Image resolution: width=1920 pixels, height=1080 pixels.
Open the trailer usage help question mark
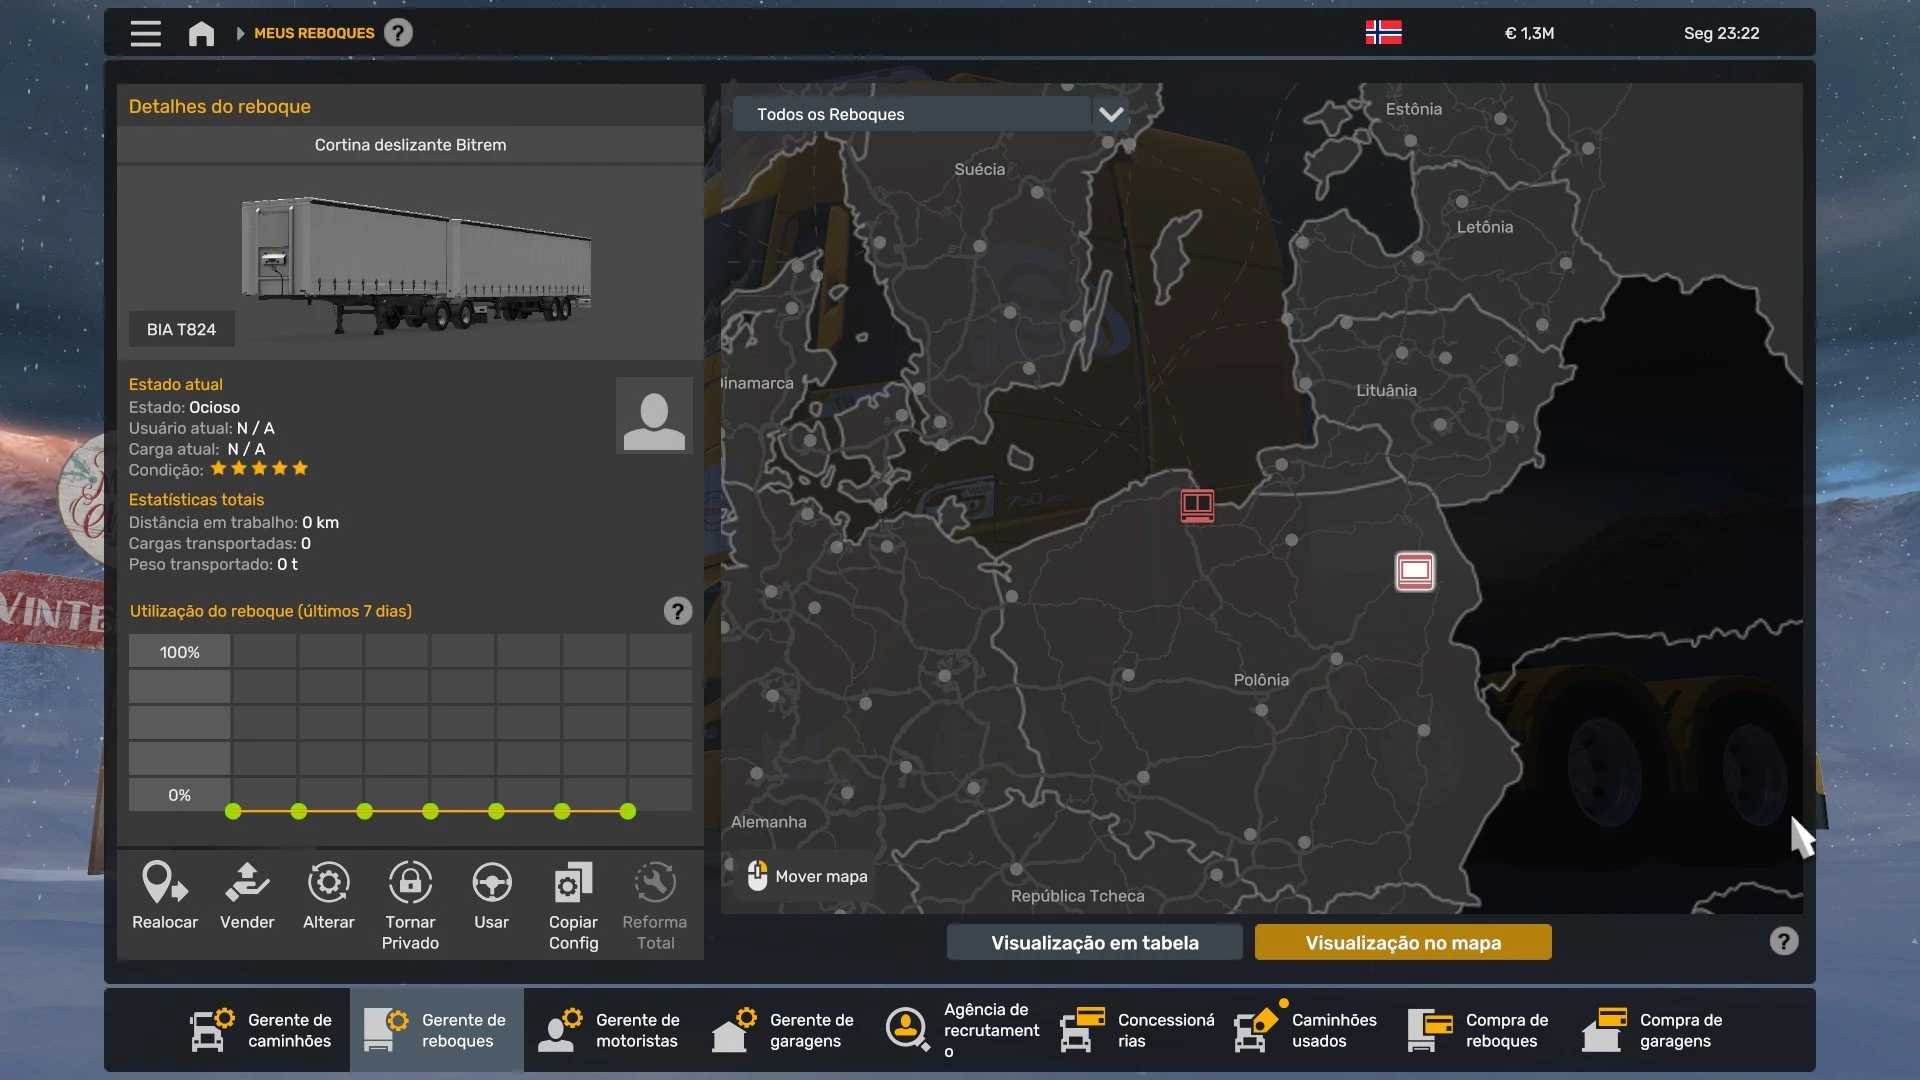(677, 611)
